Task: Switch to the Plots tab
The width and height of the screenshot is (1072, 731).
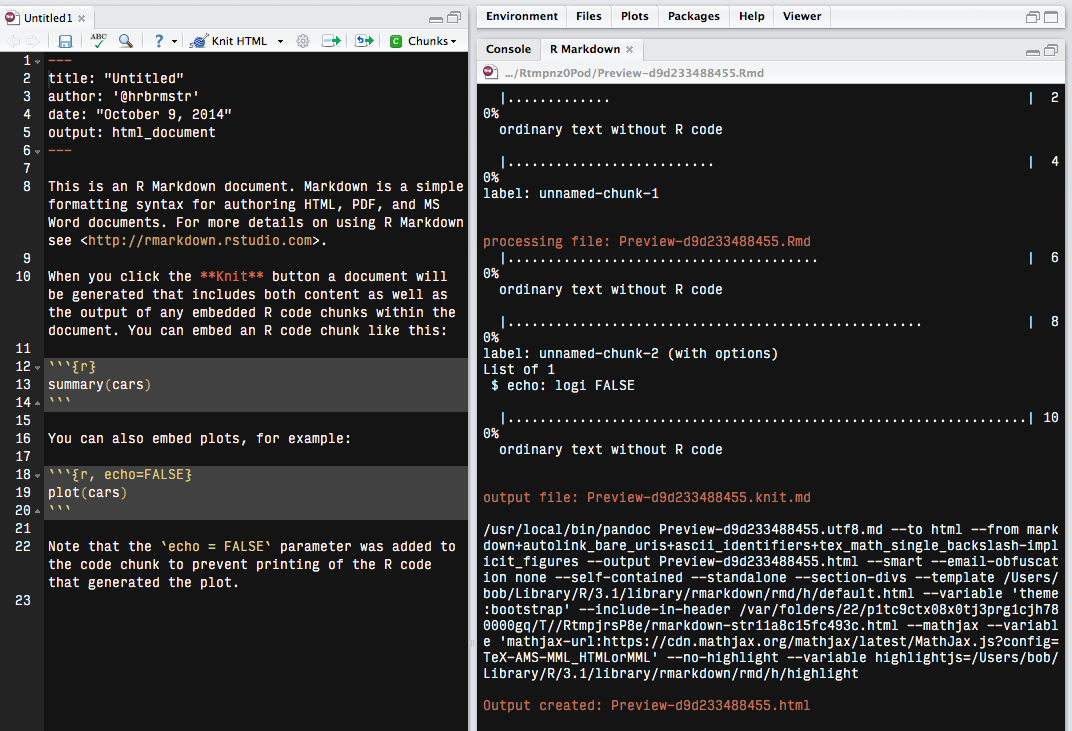Action: 634,16
